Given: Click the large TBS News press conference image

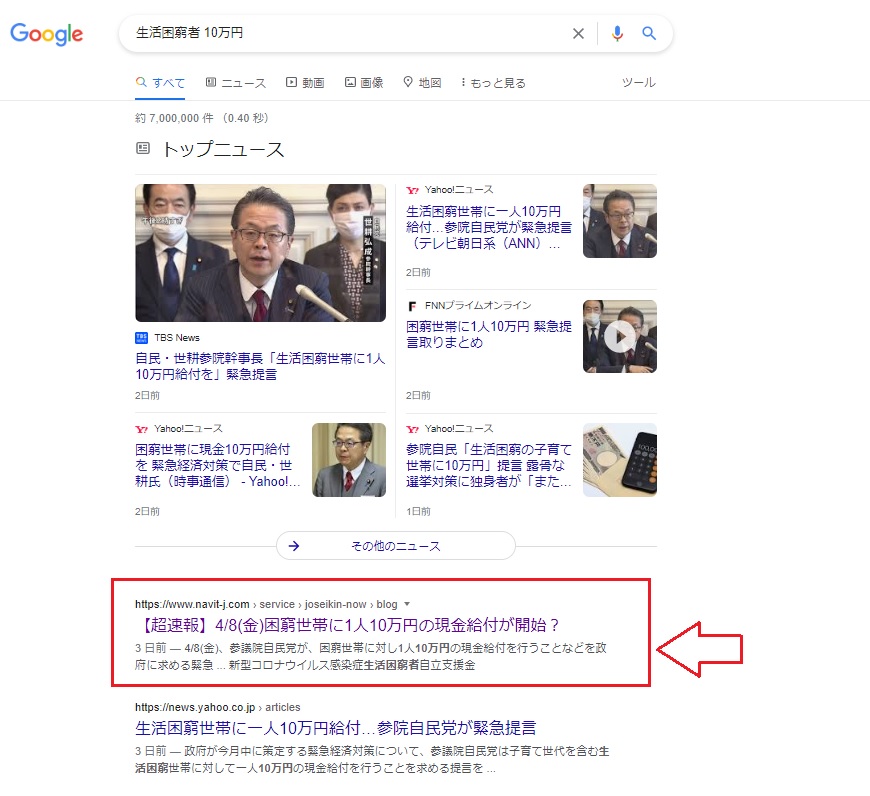Looking at the screenshot, I should [260, 253].
